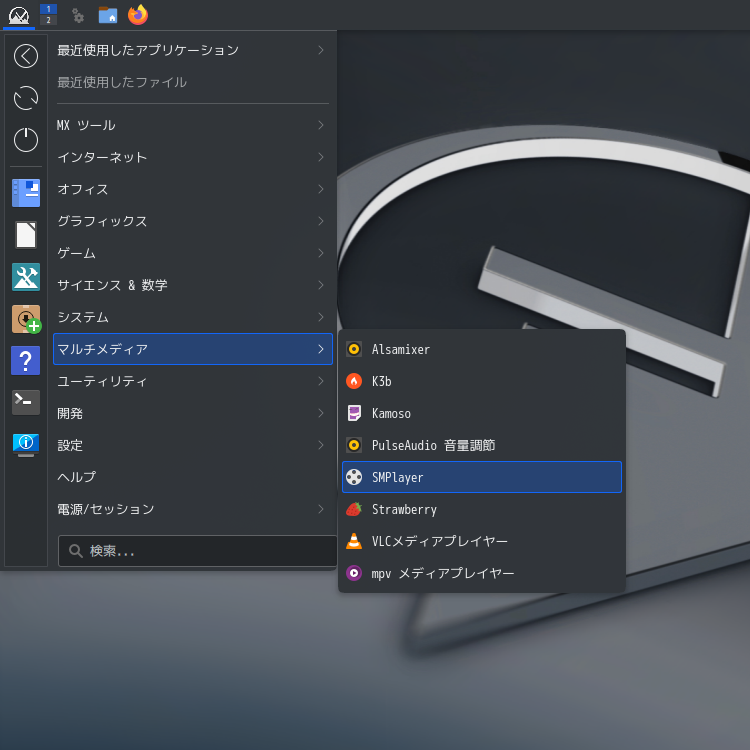Expand the オフィス submenu arrow

pos(321,189)
